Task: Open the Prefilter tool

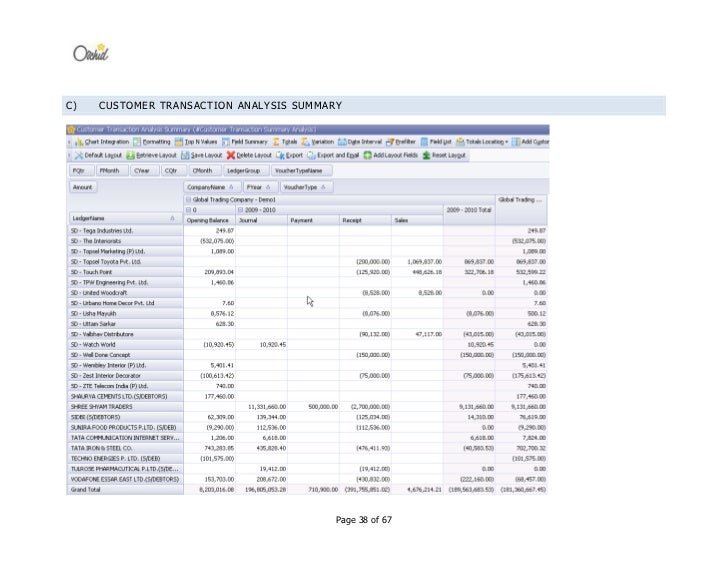Action: pos(401,142)
